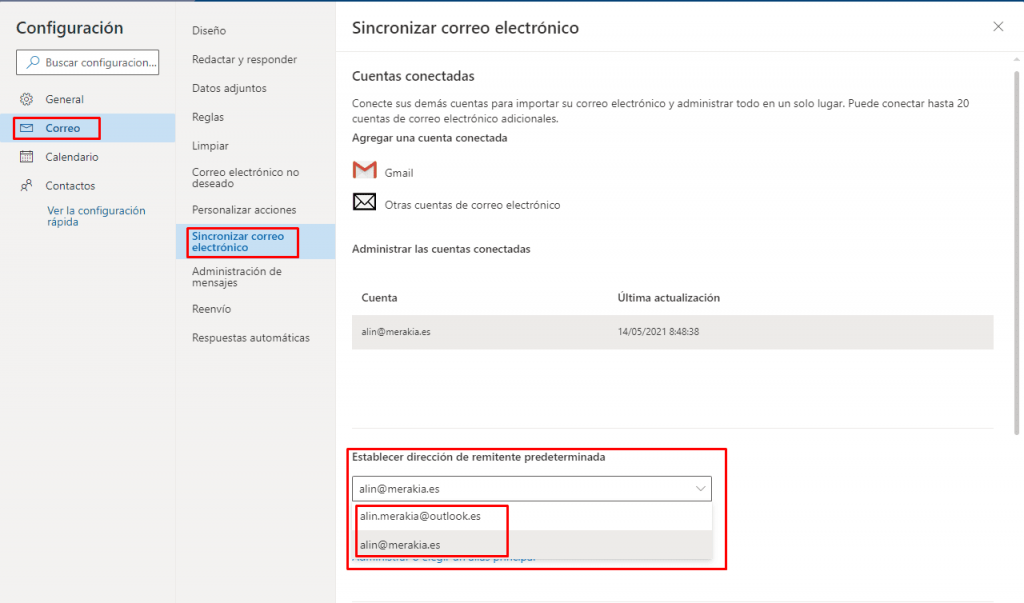Open Redactar y responder settings
Viewport: 1024px width, 603px height.
coord(244,59)
